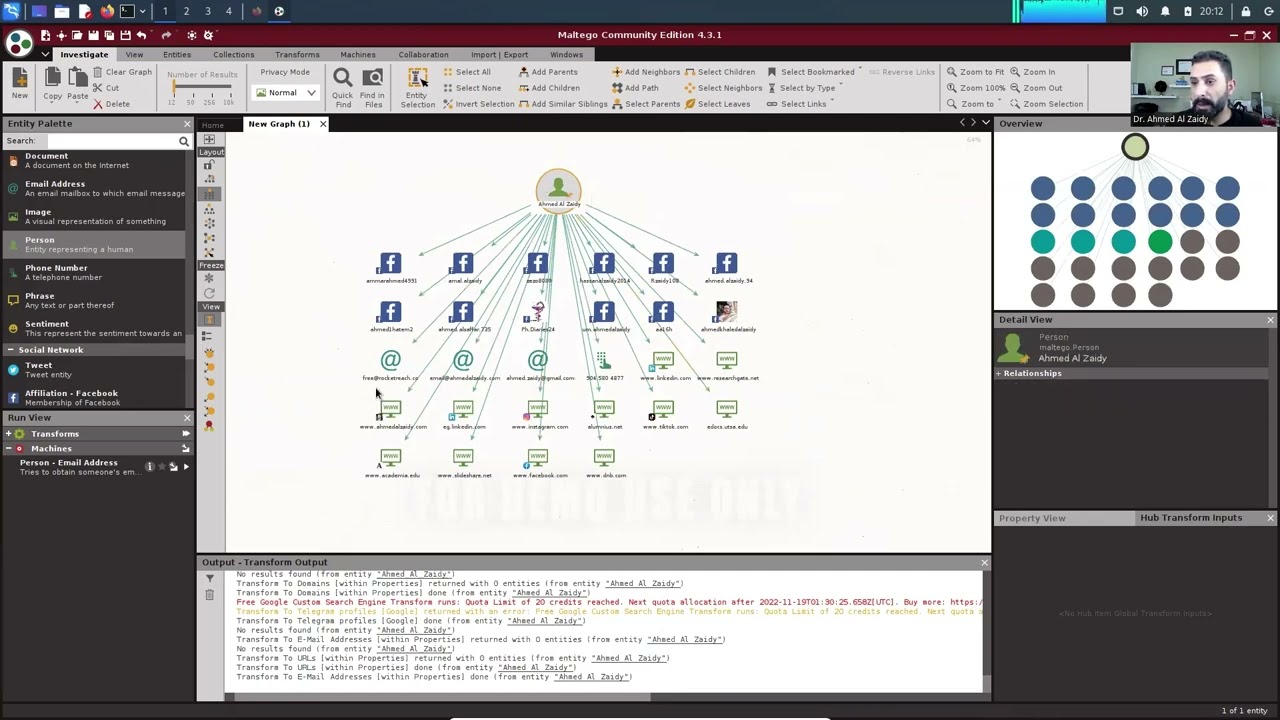Open the Privacy Mode Normal dropdown
The height and width of the screenshot is (720, 1280).
285,93
